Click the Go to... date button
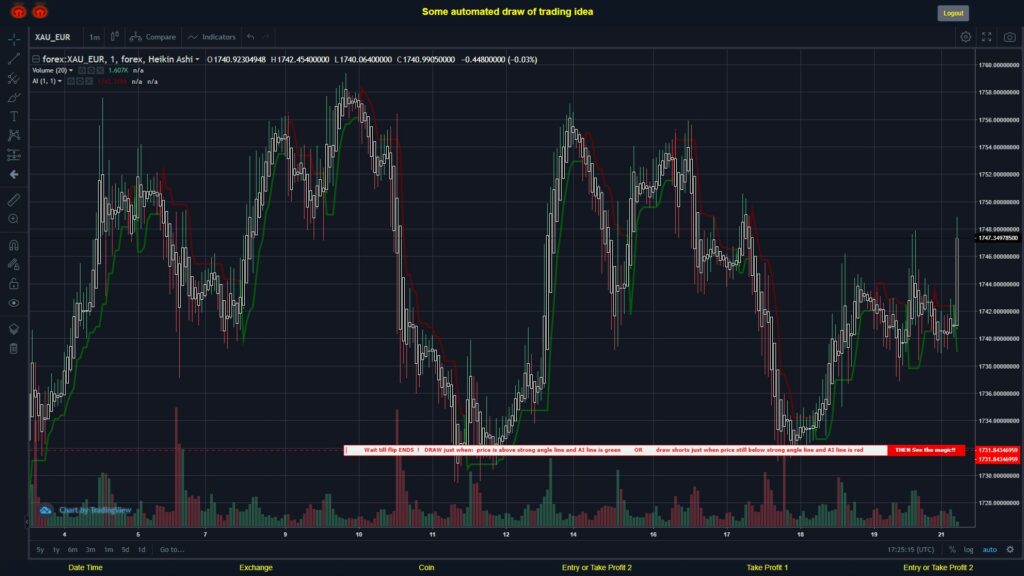 (172, 550)
